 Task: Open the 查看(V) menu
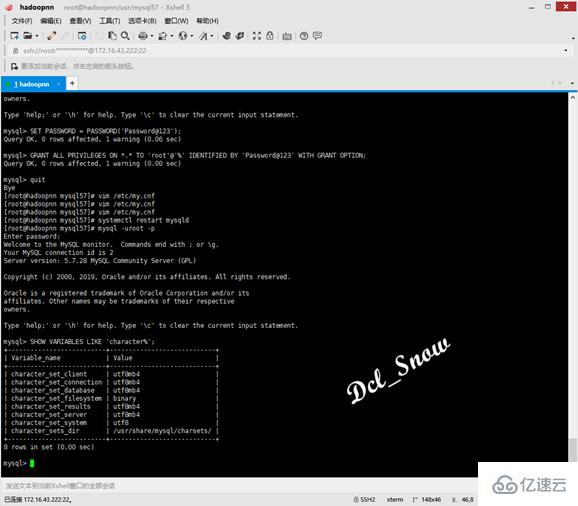tap(80, 21)
